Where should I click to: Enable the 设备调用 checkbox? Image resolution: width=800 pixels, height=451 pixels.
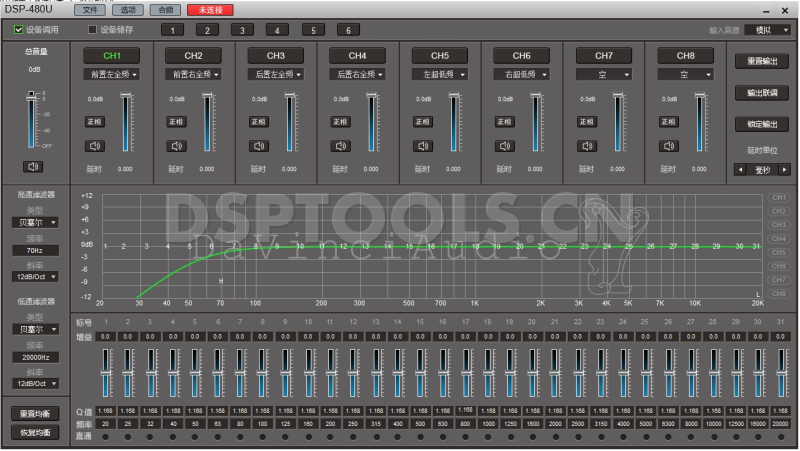pos(18,30)
